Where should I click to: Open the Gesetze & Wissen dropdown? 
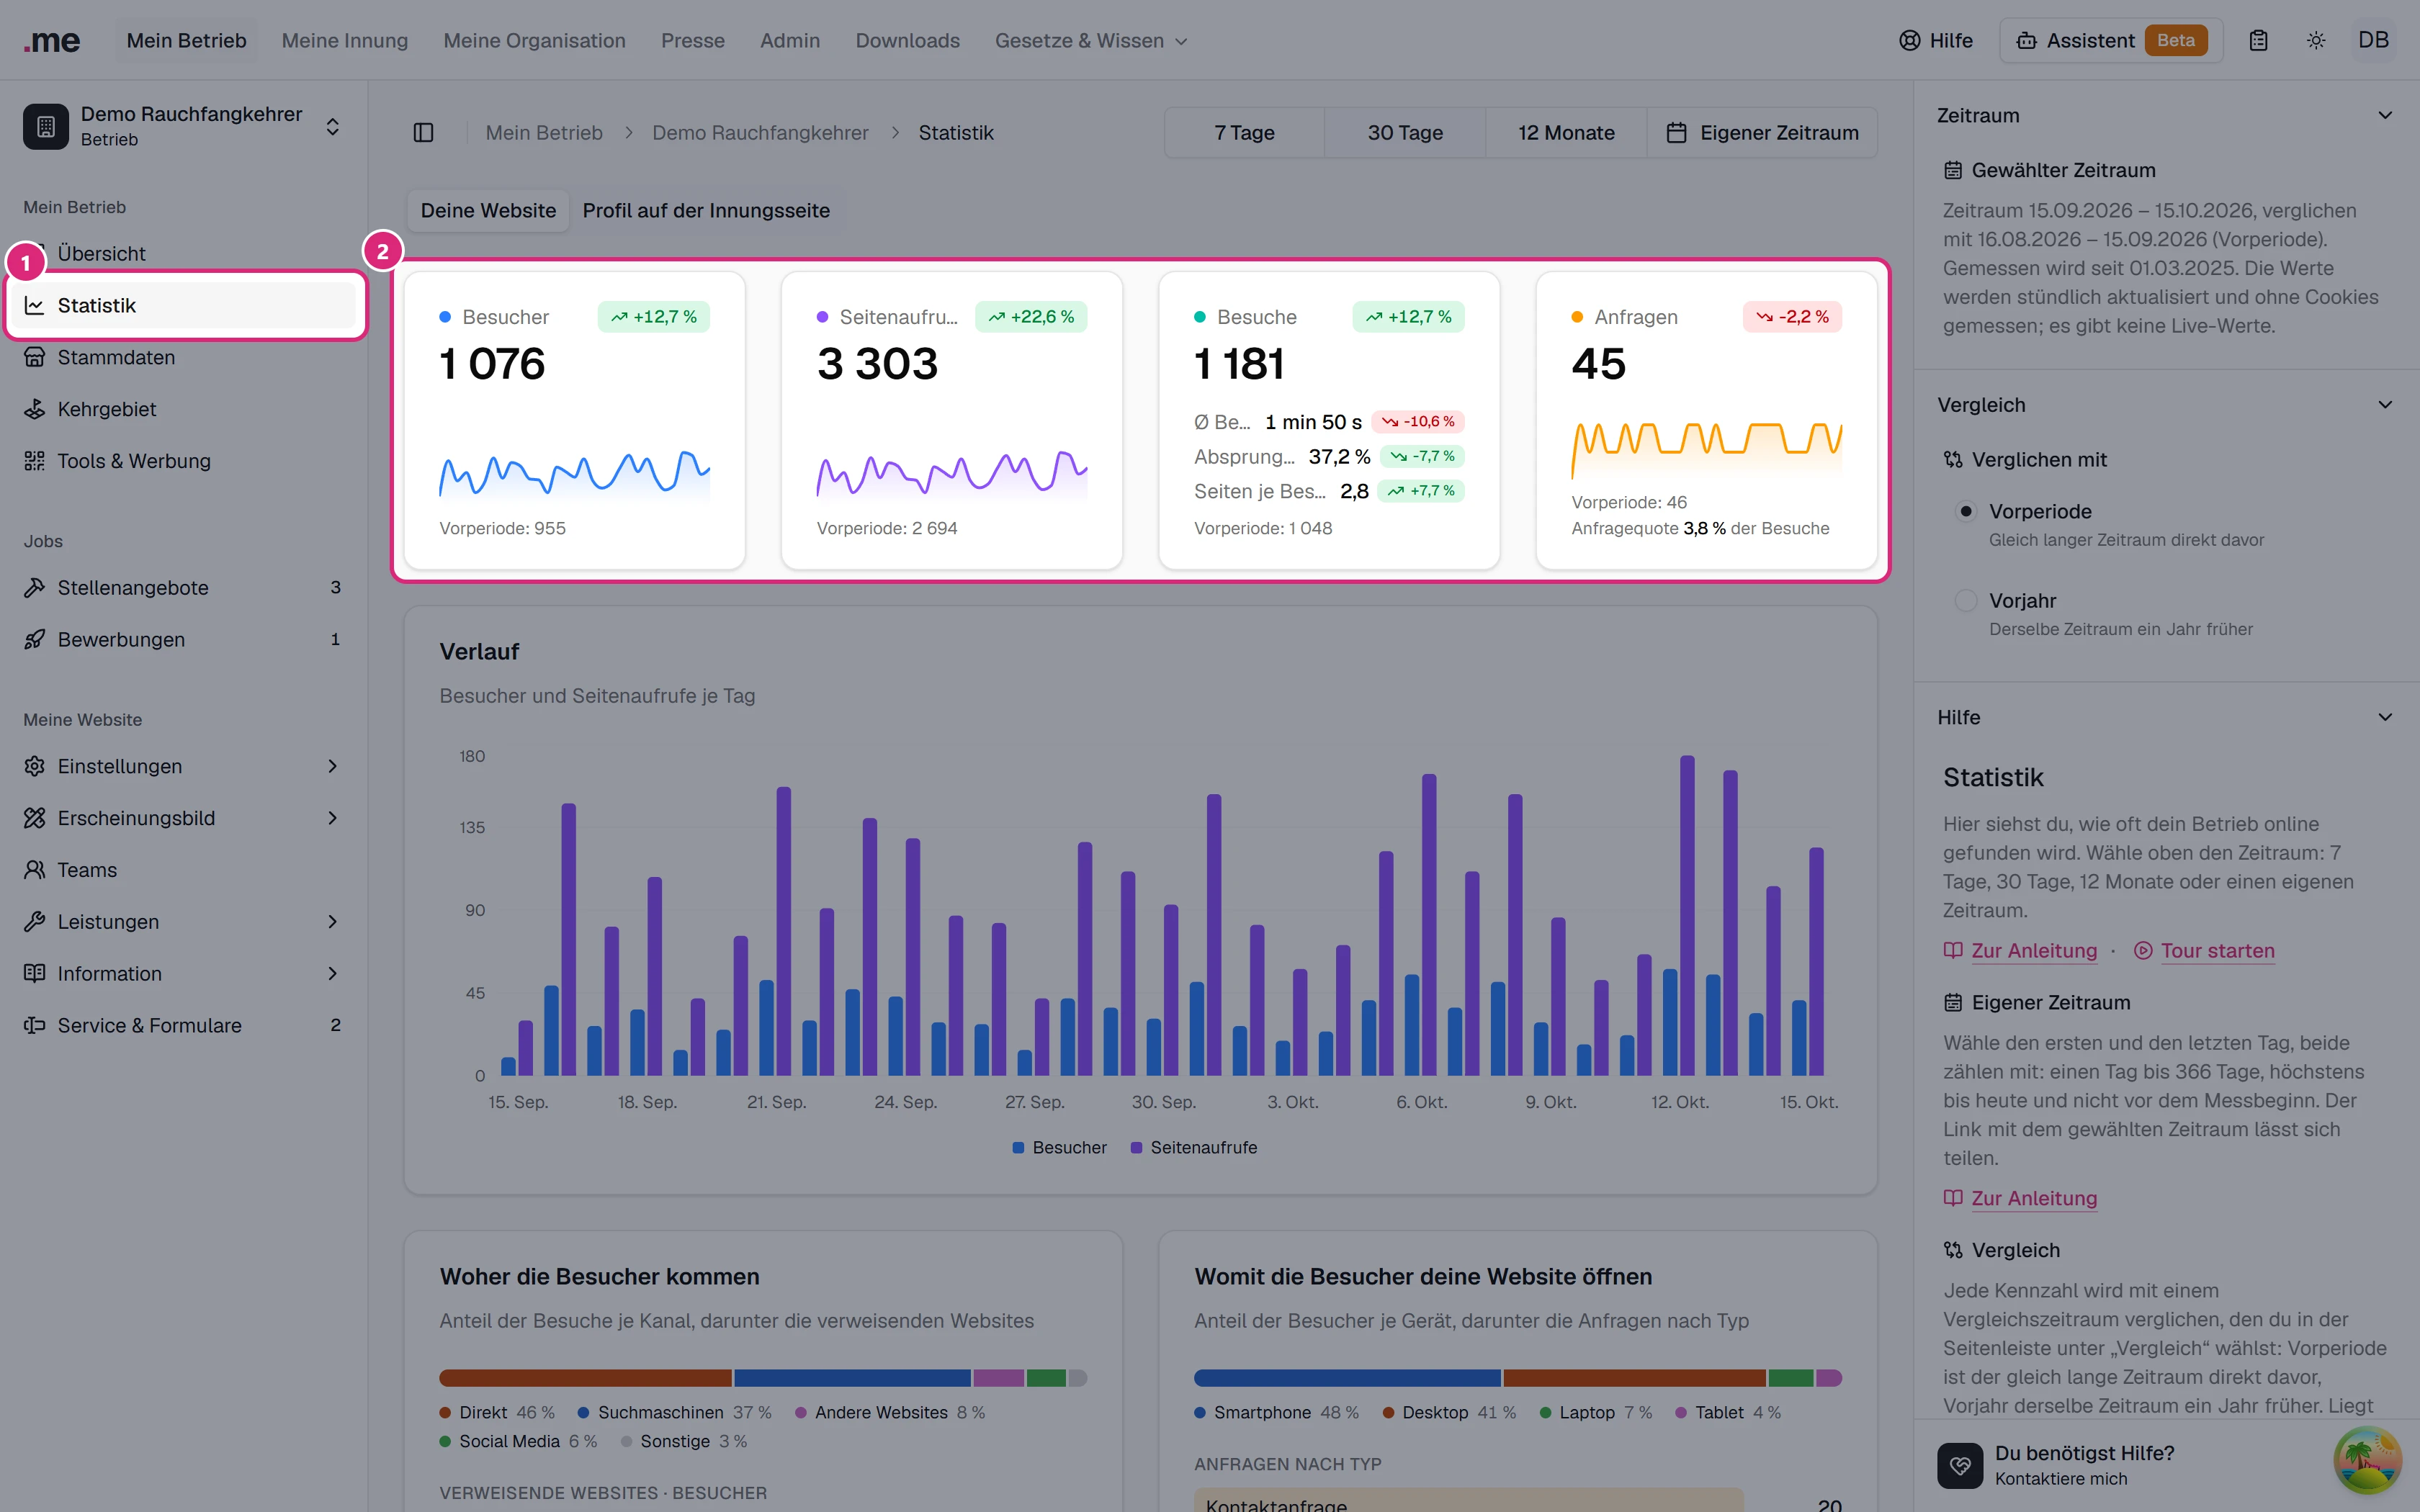pos(1091,41)
